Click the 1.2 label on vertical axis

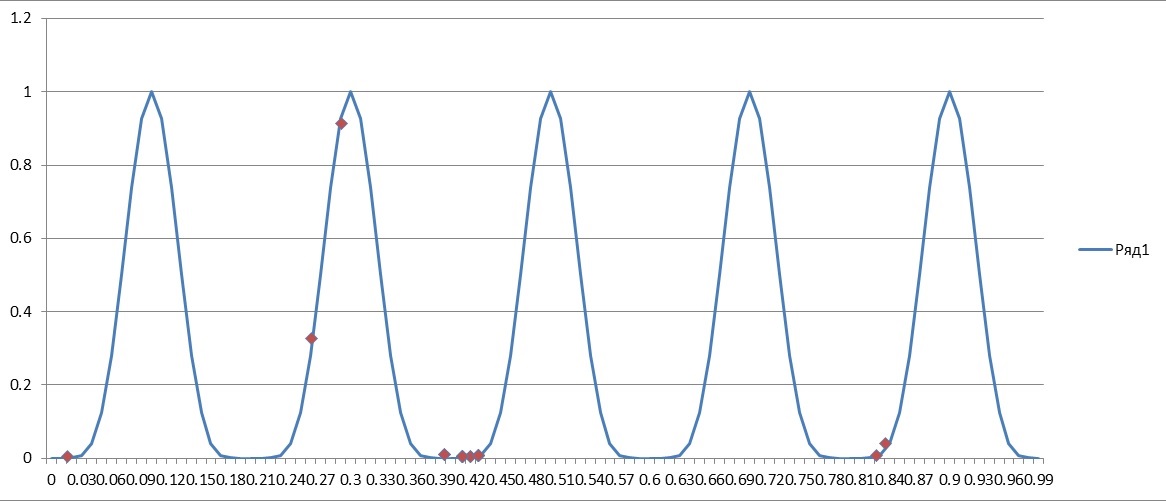pos(21,19)
